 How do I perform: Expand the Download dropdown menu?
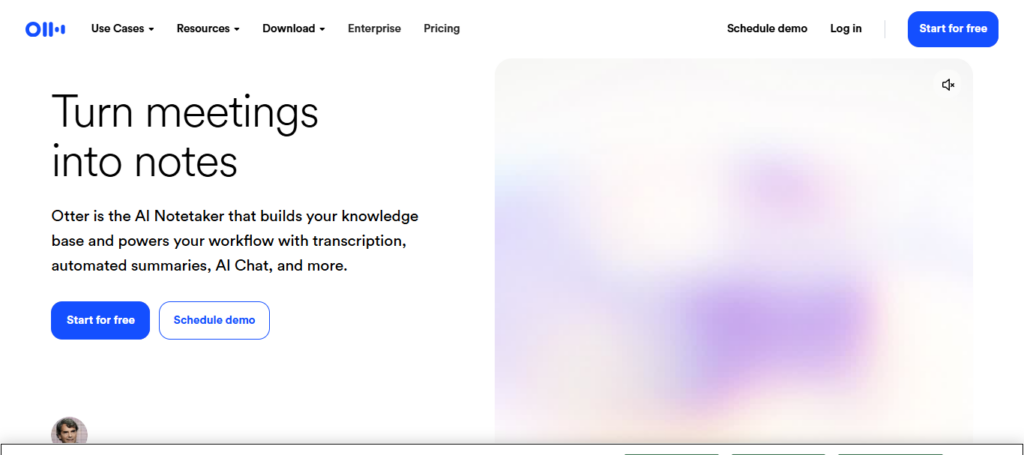coord(293,29)
